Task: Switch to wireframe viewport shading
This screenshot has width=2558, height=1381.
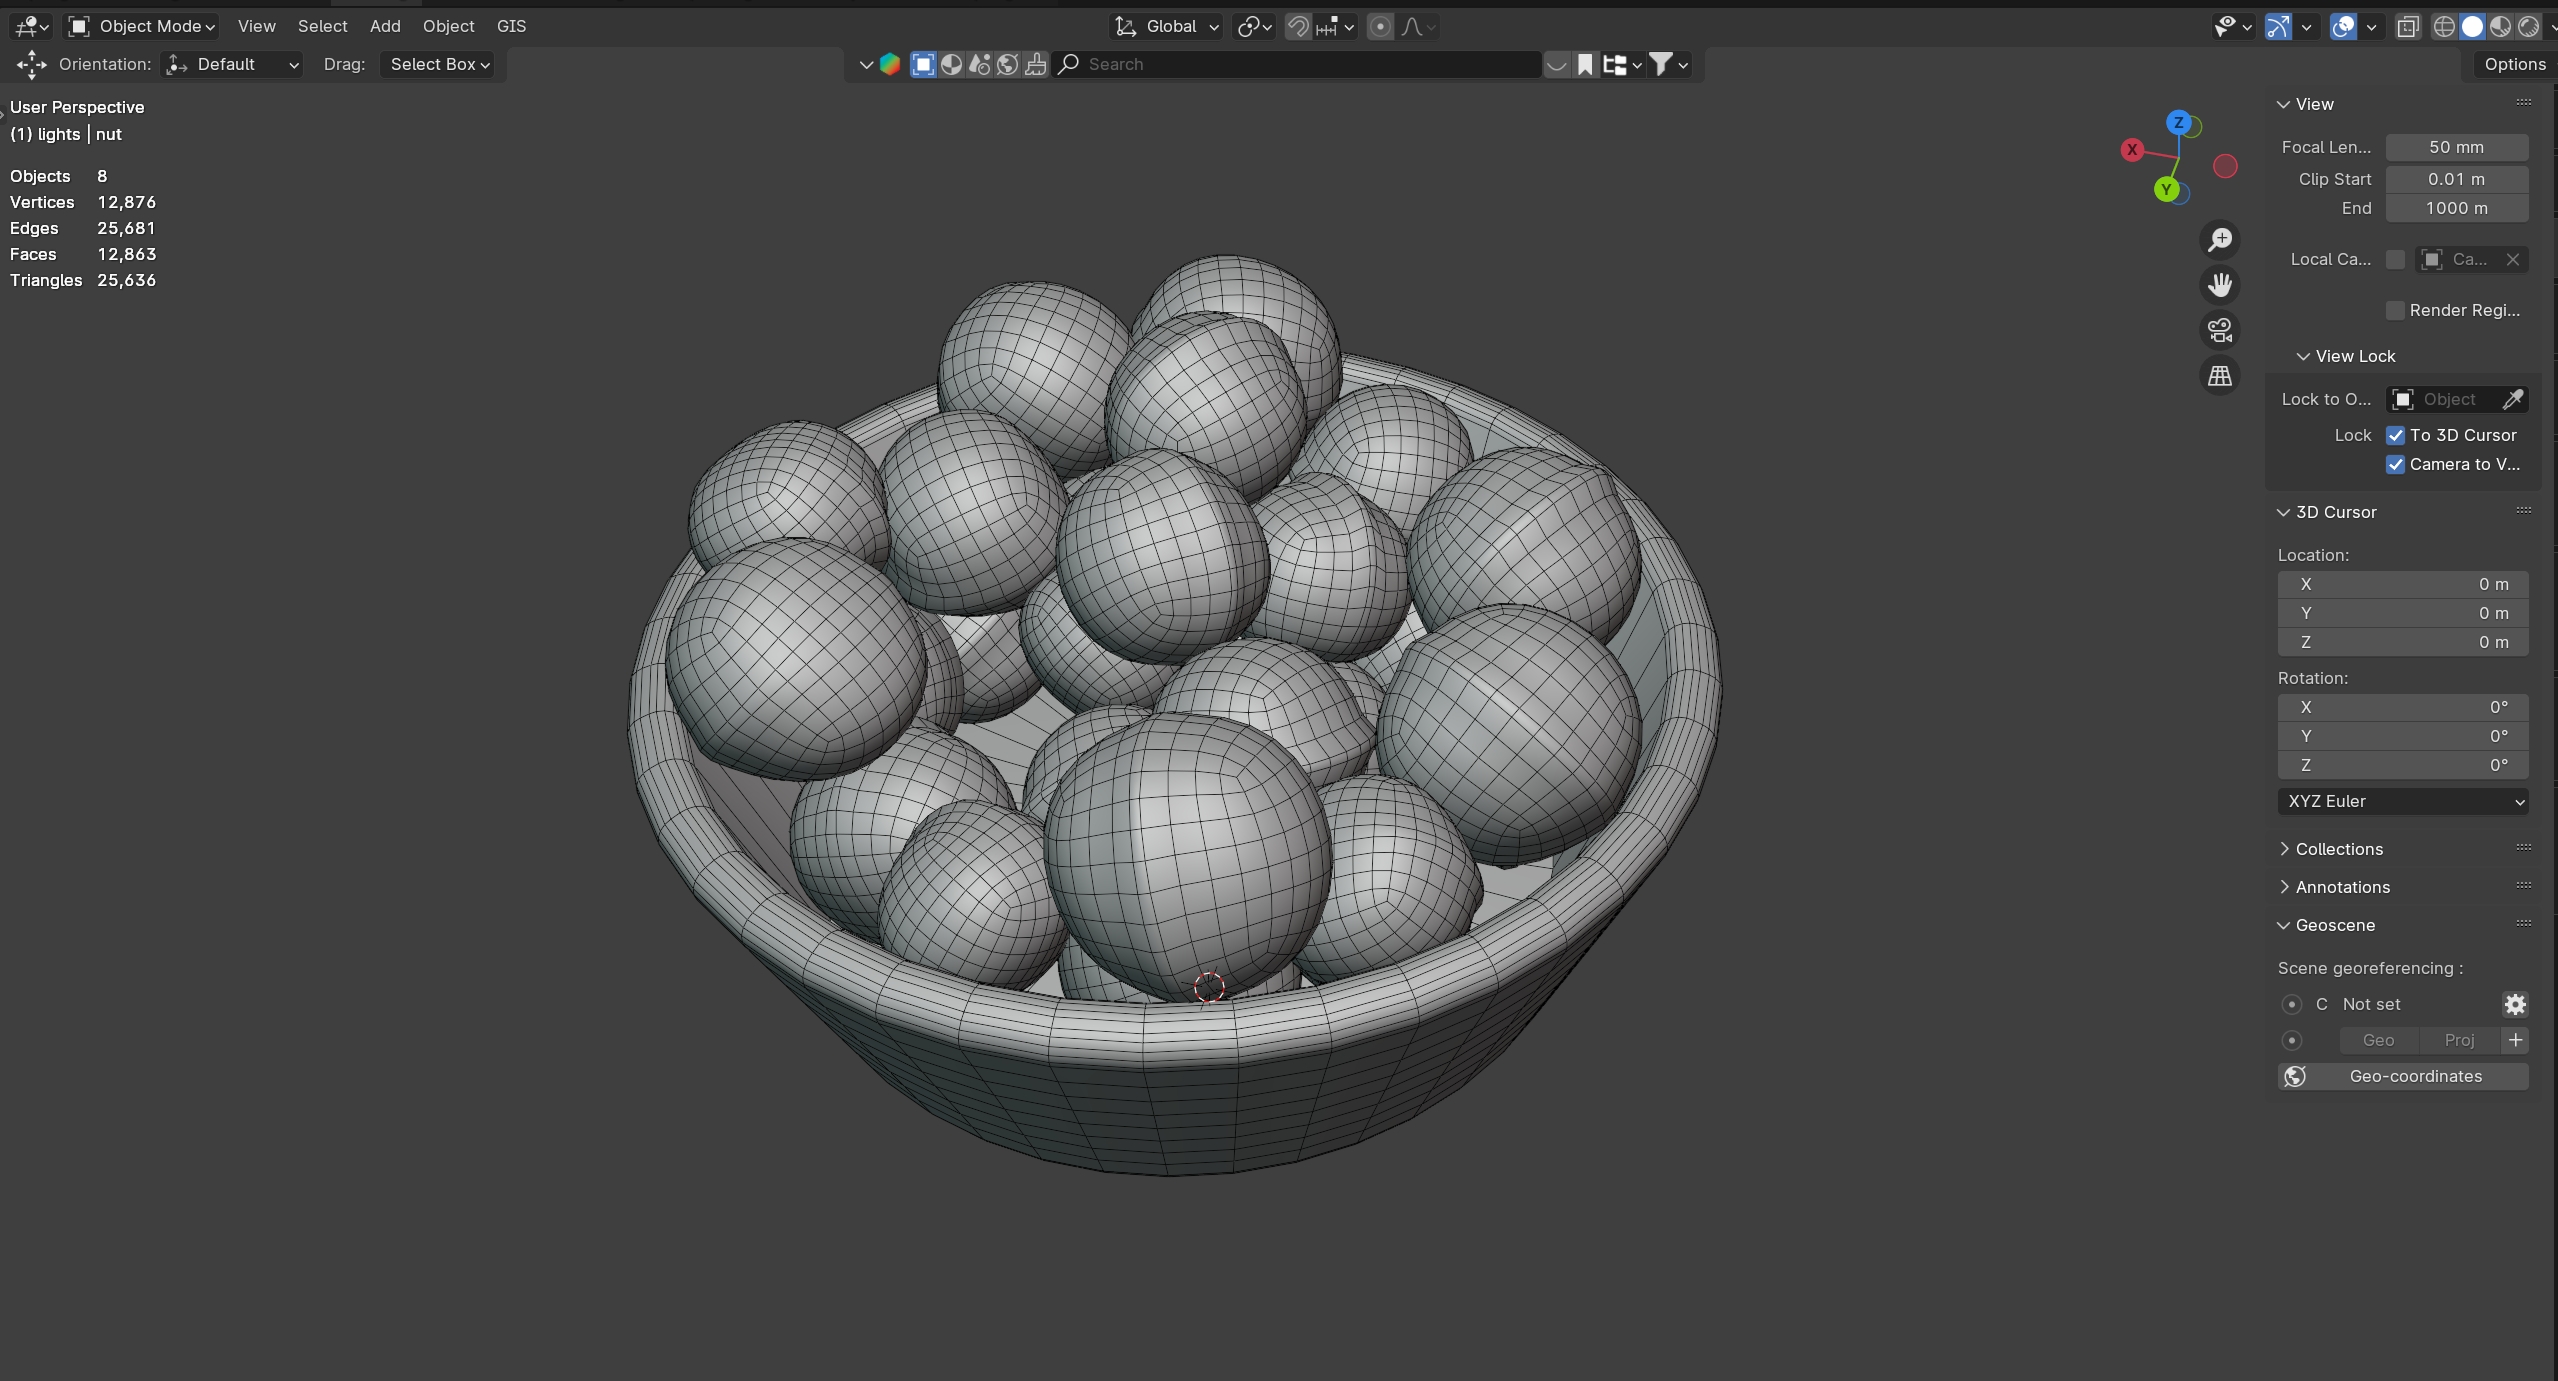Action: click(x=2443, y=27)
